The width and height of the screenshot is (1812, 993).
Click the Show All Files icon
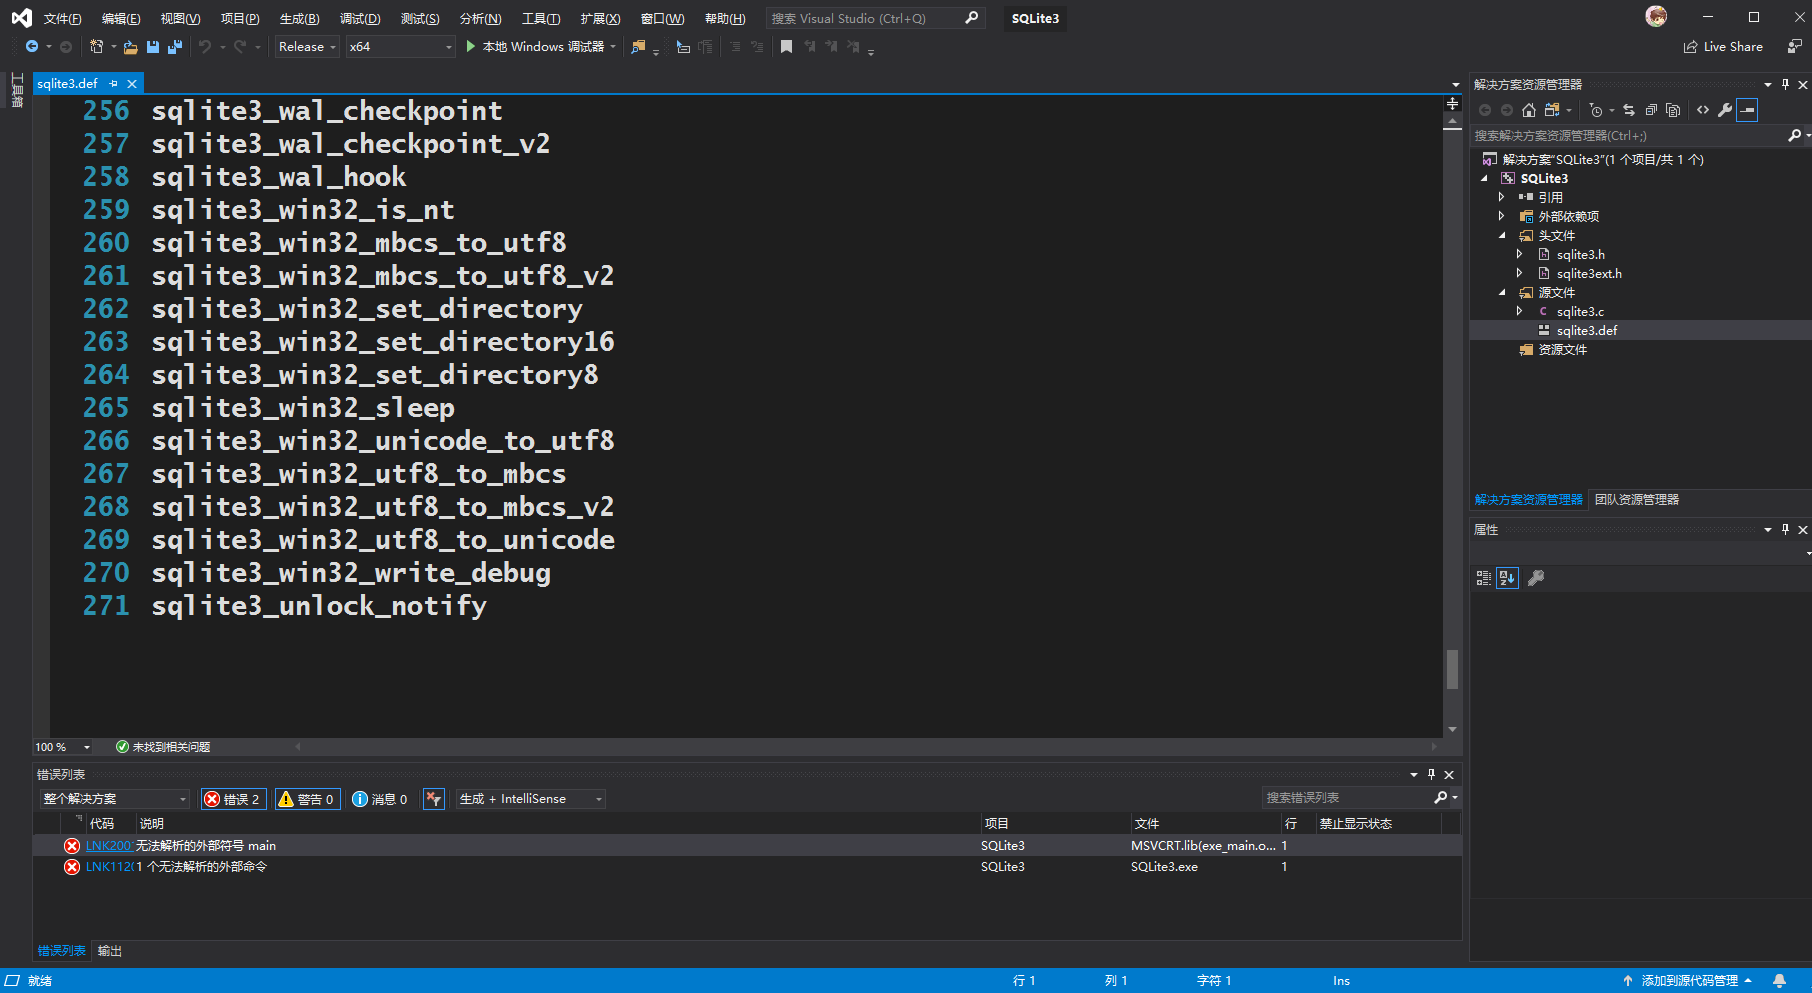(1673, 110)
